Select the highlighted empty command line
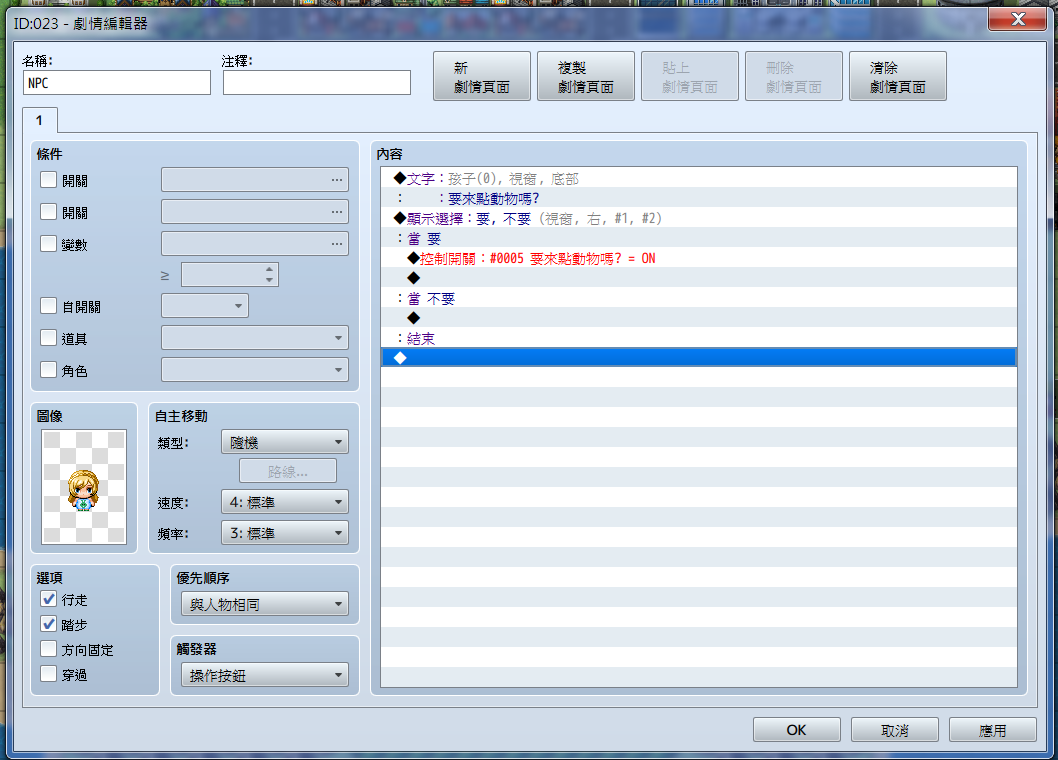 (x=698, y=358)
